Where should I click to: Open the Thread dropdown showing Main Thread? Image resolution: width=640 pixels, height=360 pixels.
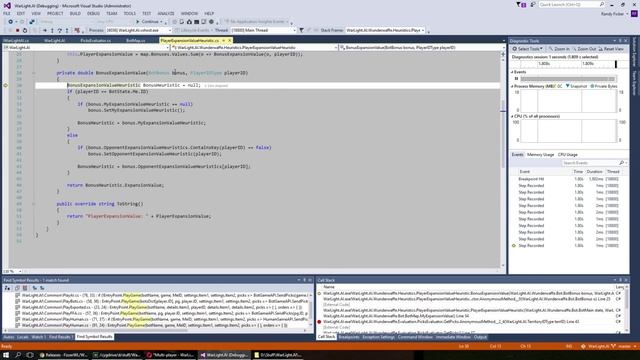263,30
